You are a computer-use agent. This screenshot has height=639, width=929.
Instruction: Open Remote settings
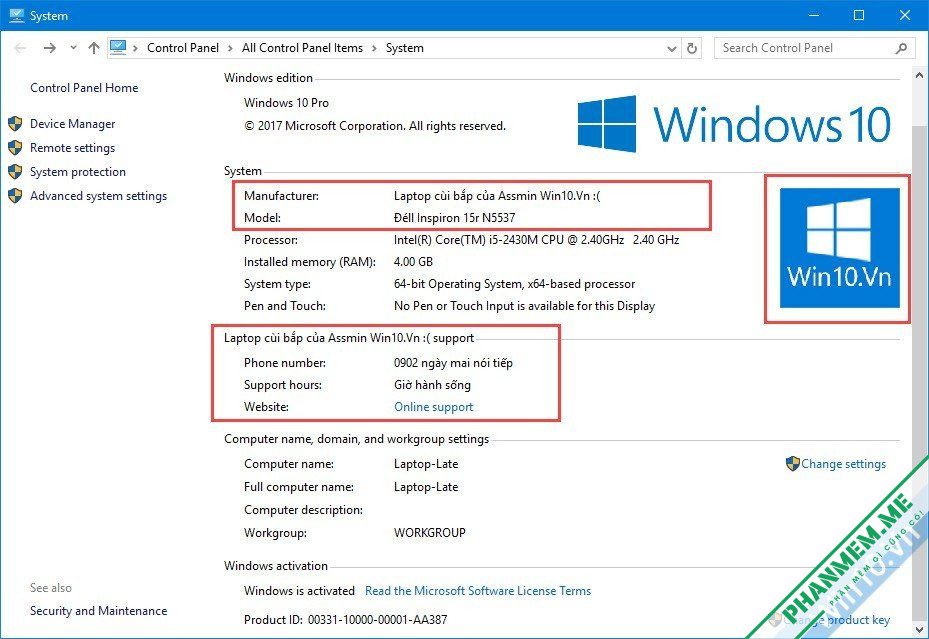72,148
